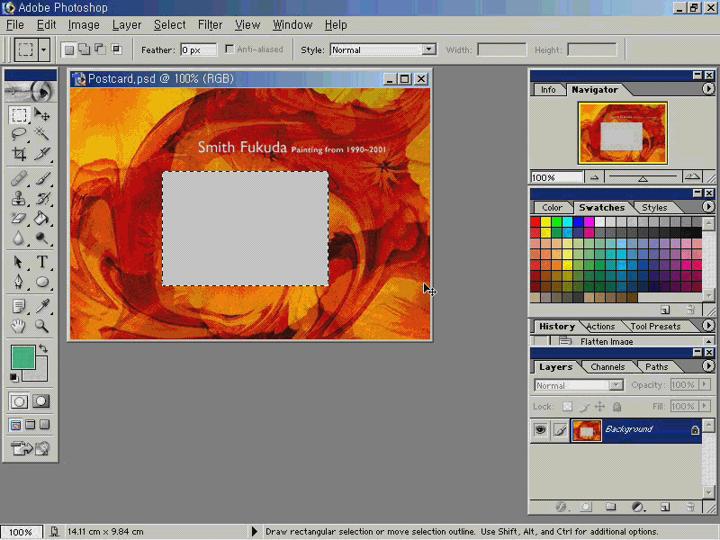This screenshot has height=540, width=720.
Task: Choose Standard Screen mode
Action: point(16,425)
